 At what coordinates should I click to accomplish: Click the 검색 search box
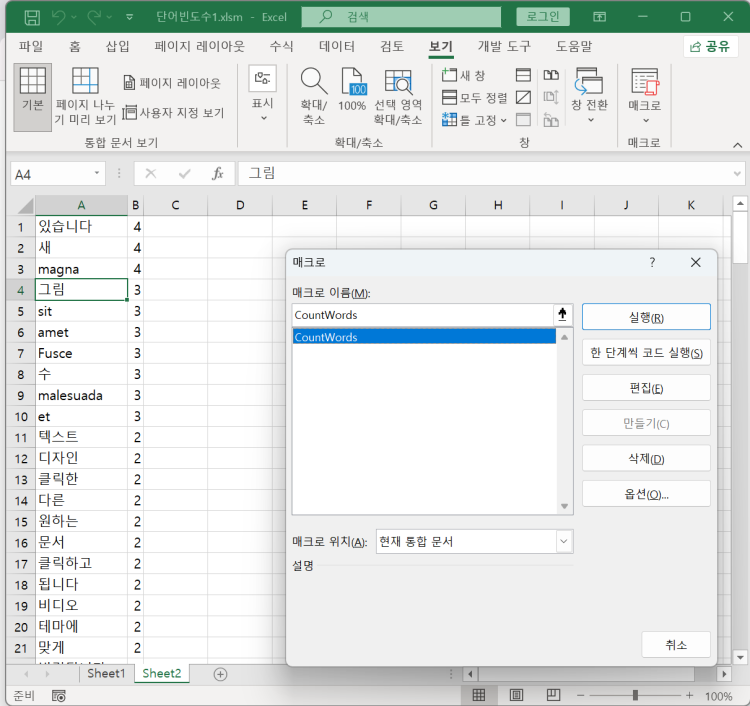tap(401, 17)
